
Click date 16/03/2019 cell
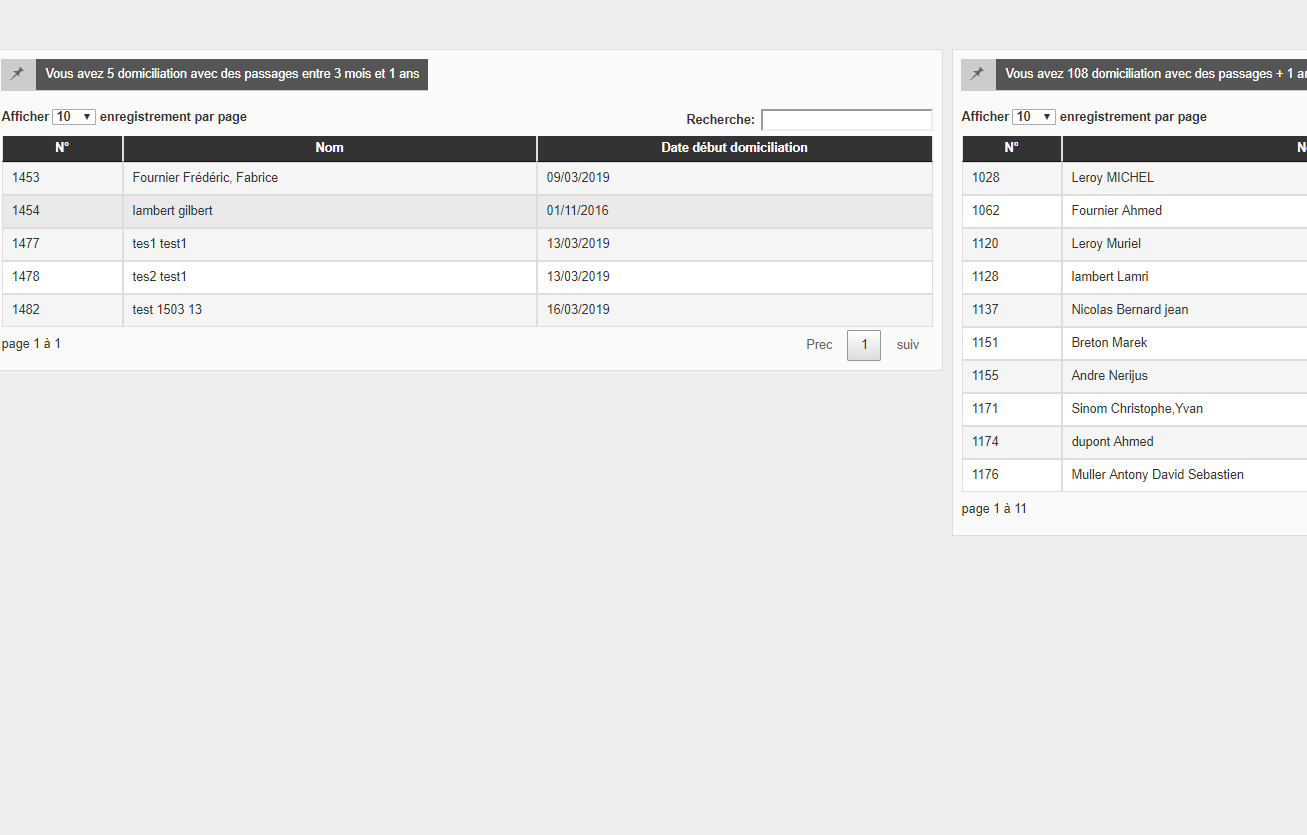[x=735, y=310]
